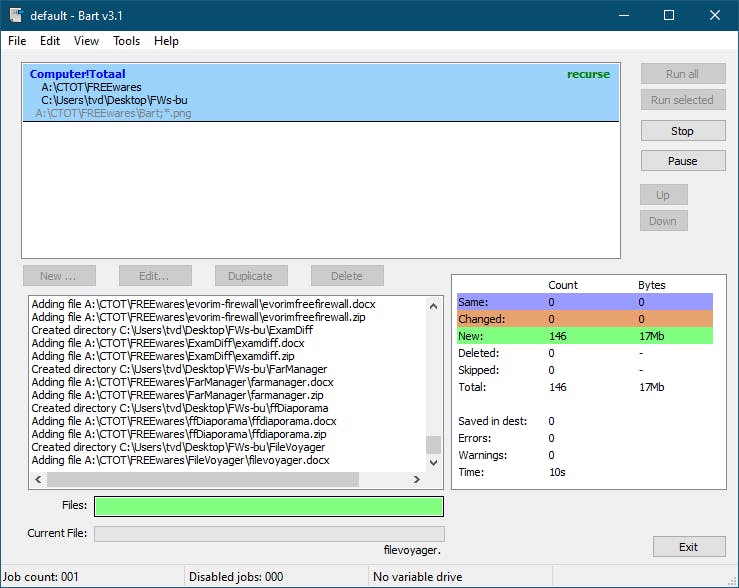Click log line Created directory ffDiaporama
Screen dimensions: 739x588
pyautogui.click(x=180, y=408)
